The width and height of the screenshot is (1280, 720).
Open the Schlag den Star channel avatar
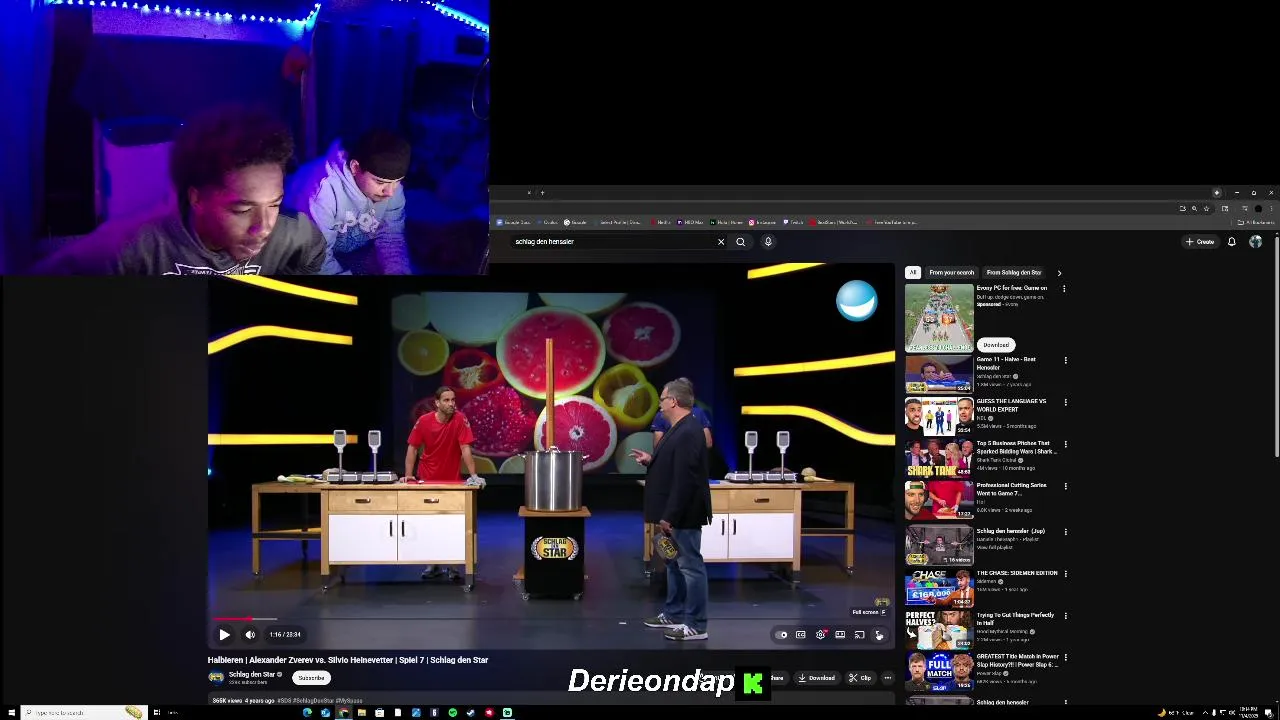tap(216, 677)
